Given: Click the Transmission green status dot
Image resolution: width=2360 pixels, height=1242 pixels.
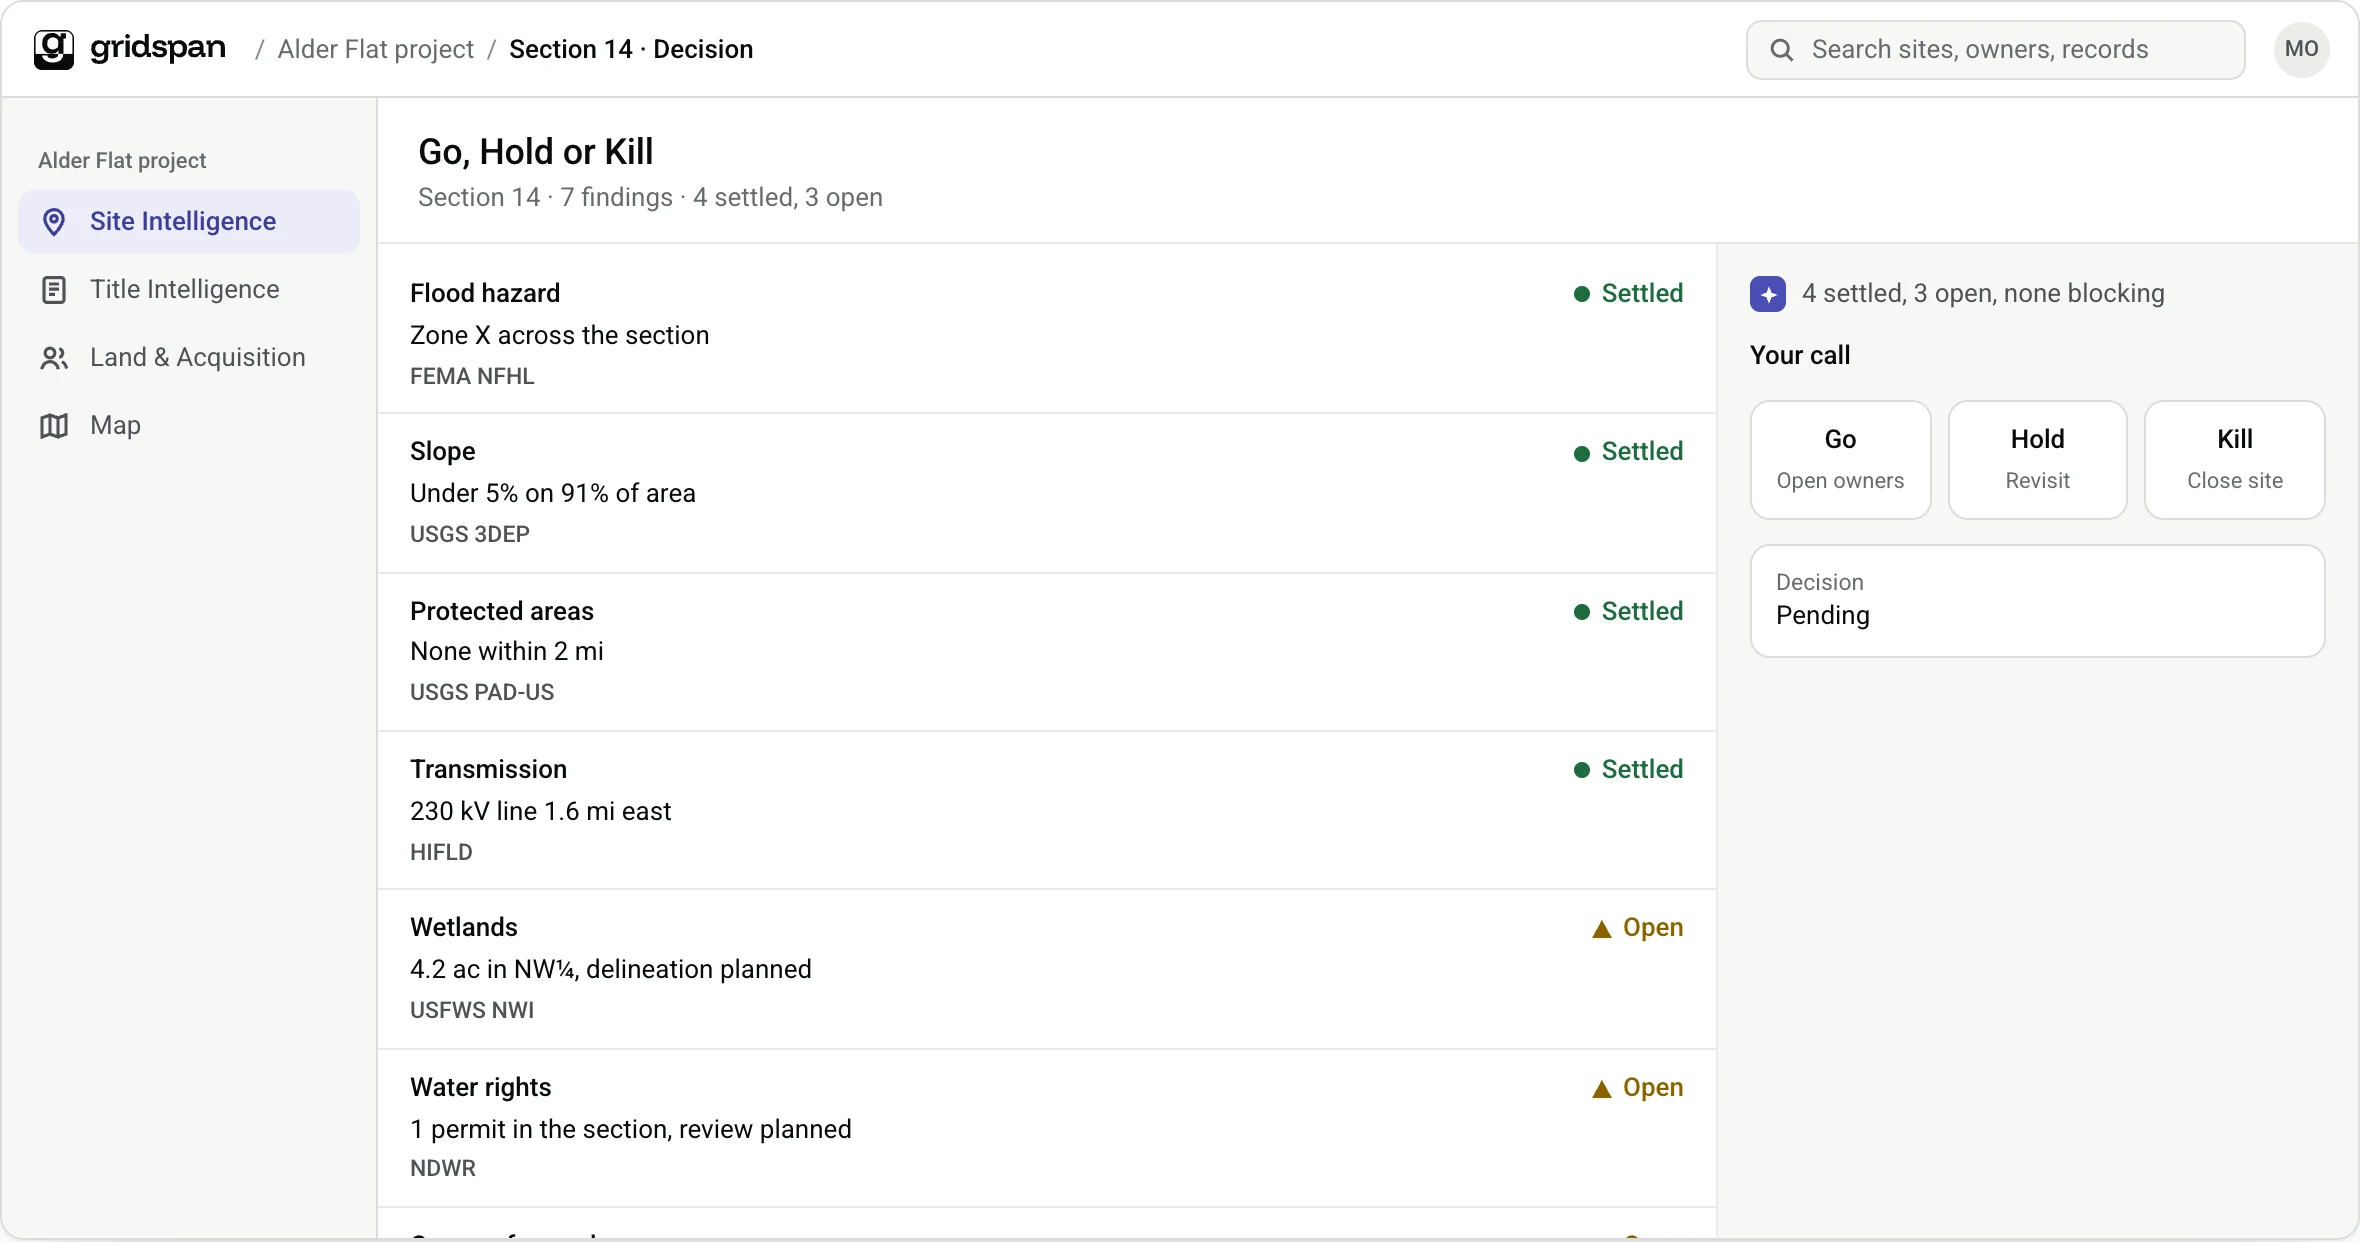Looking at the screenshot, I should click(1582, 770).
